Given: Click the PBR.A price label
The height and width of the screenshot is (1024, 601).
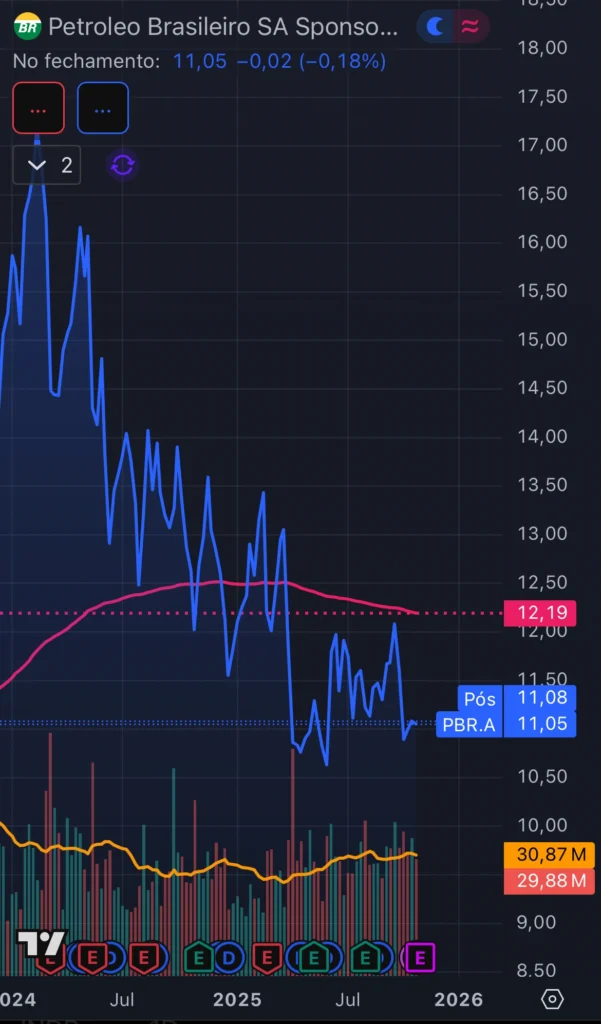Looking at the screenshot, I should pyautogui.click(x=469, y=725).
